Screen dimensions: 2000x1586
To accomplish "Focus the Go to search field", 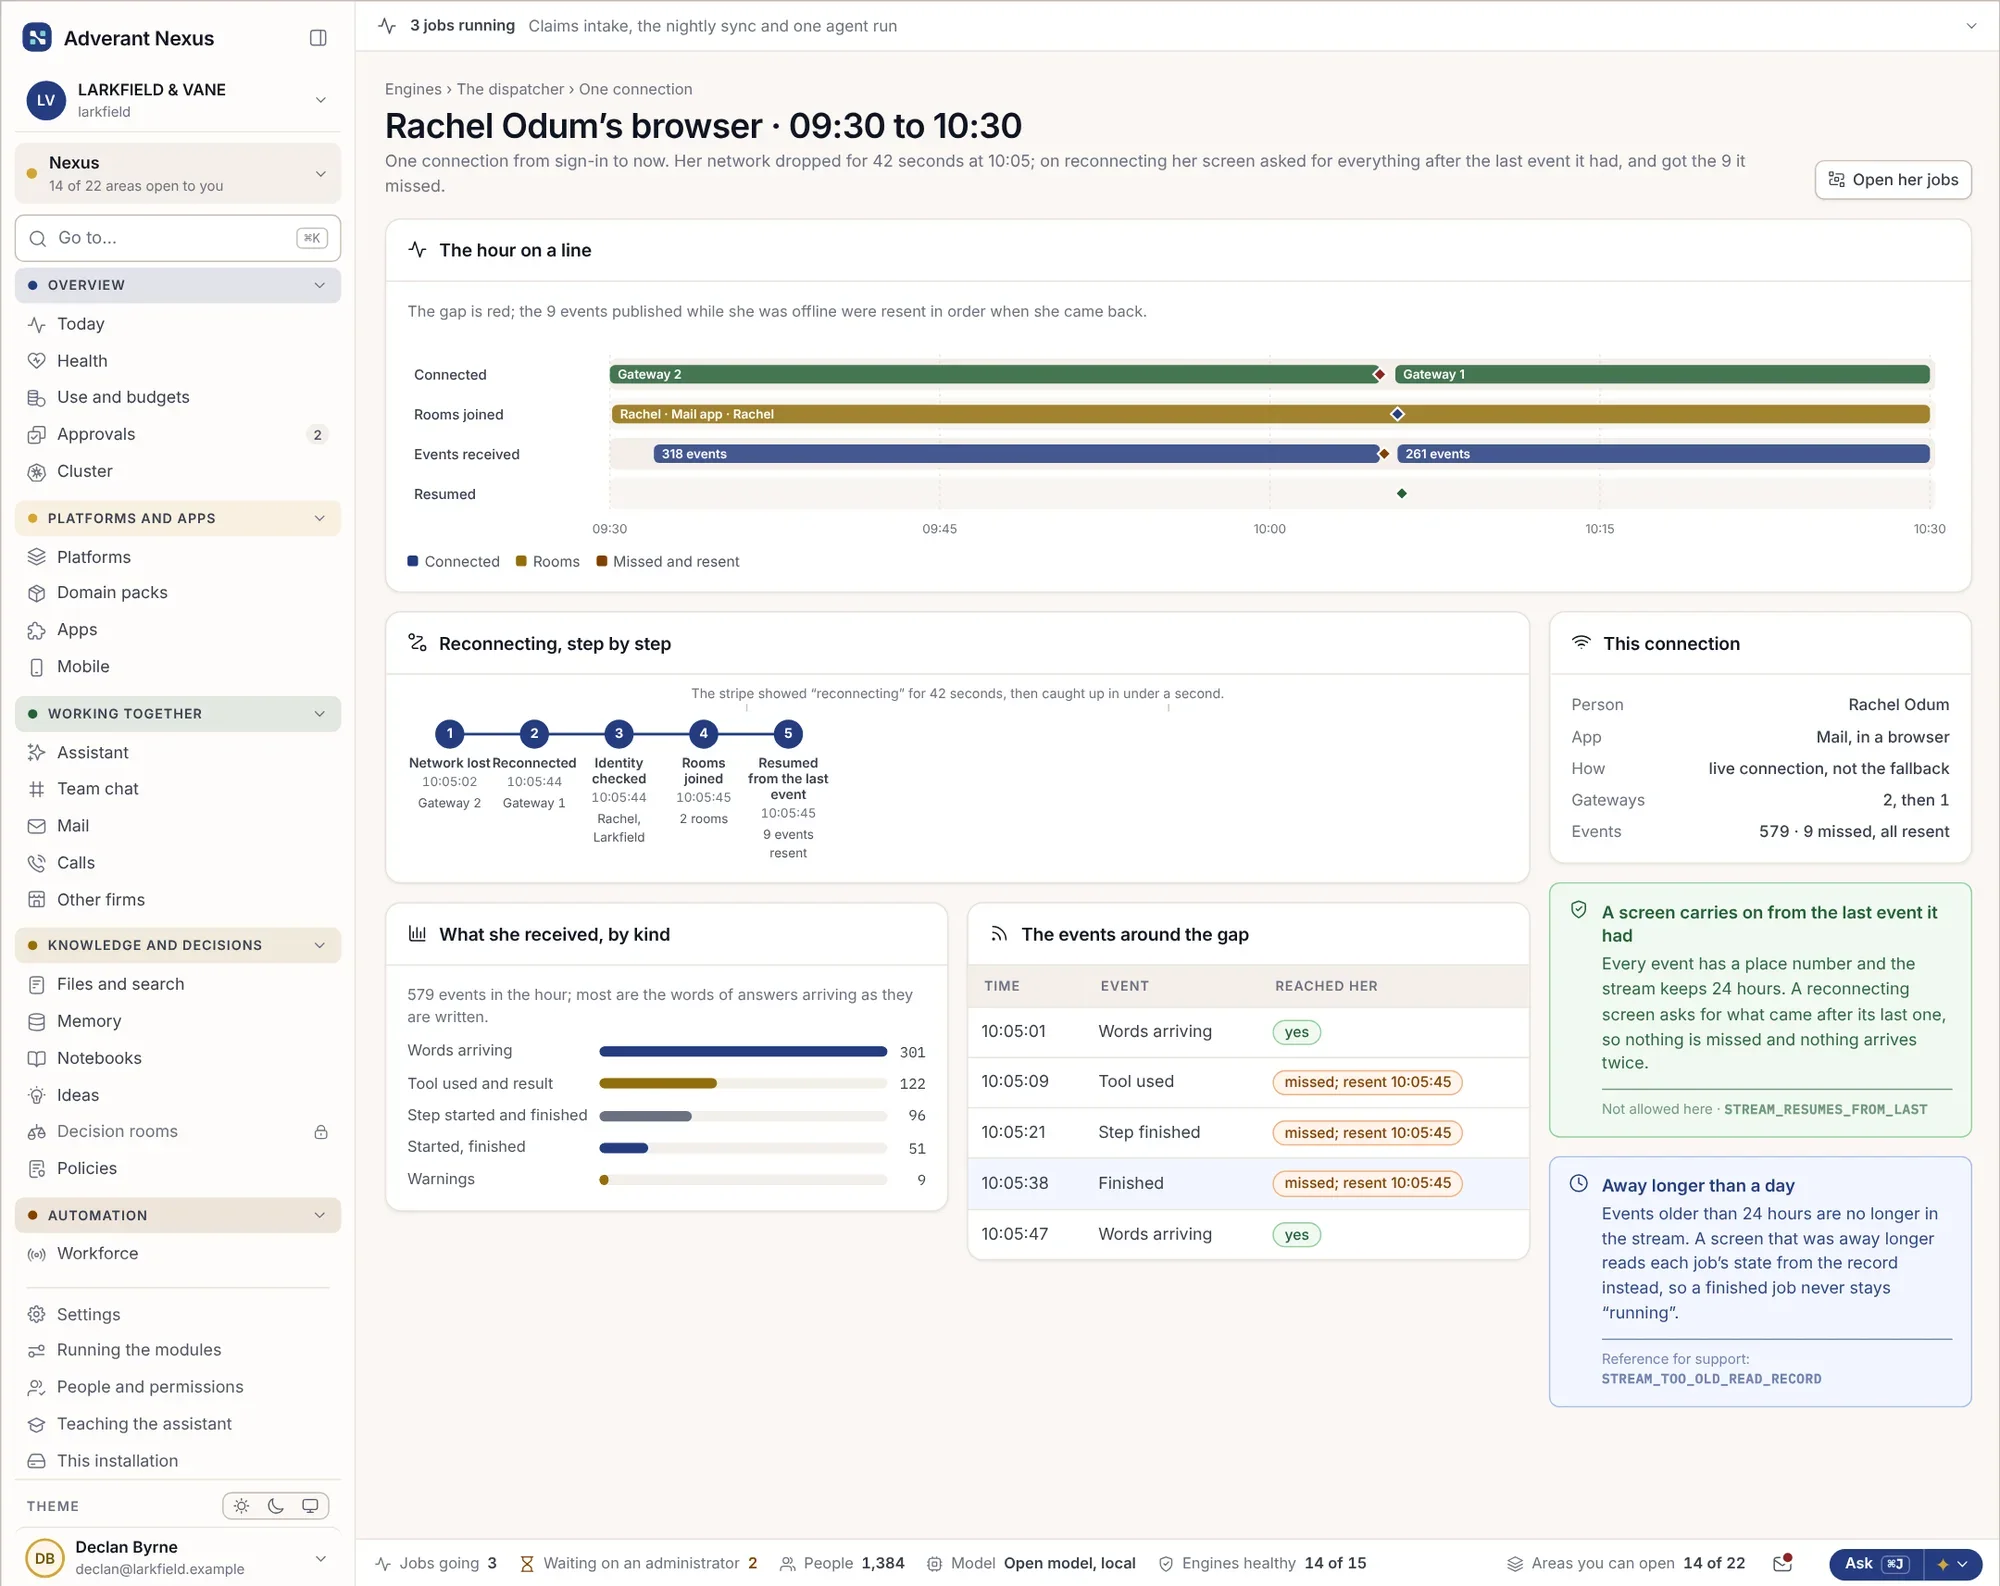I will [x=178, y=238].
